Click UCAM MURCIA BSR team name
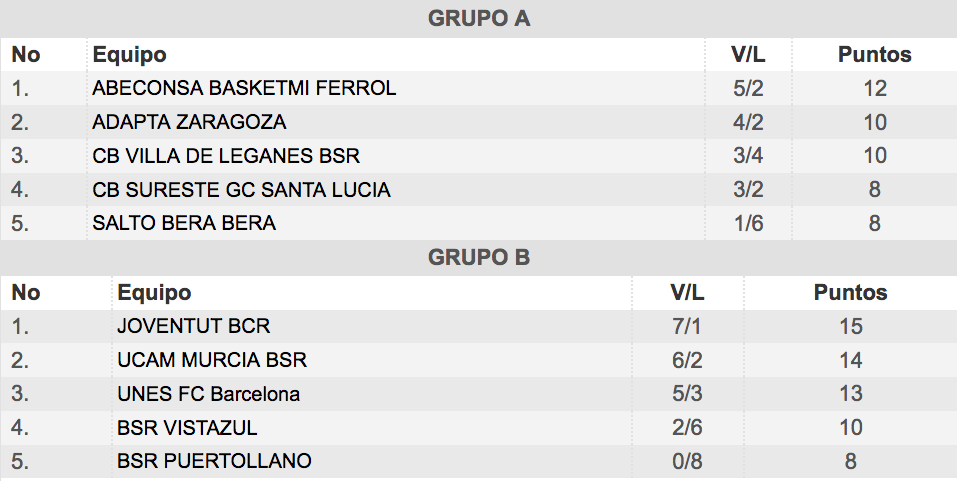This screenshot has height=481, width=957. coord(212,360)
